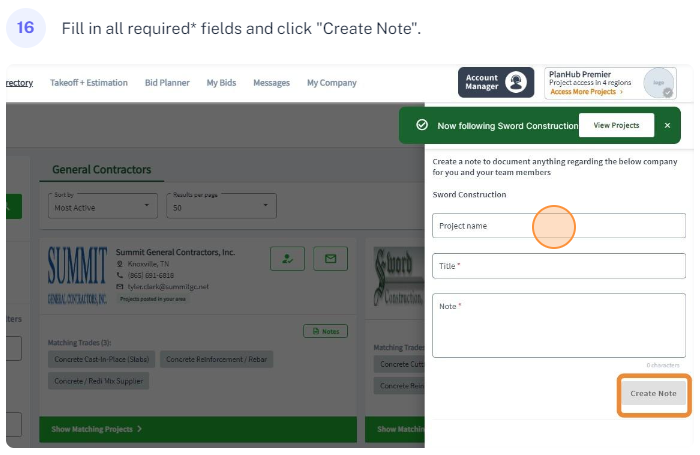Click the Summit General Contractors logo
The width and height of the screenshot is (700, 455).
[x=77, y=275]
